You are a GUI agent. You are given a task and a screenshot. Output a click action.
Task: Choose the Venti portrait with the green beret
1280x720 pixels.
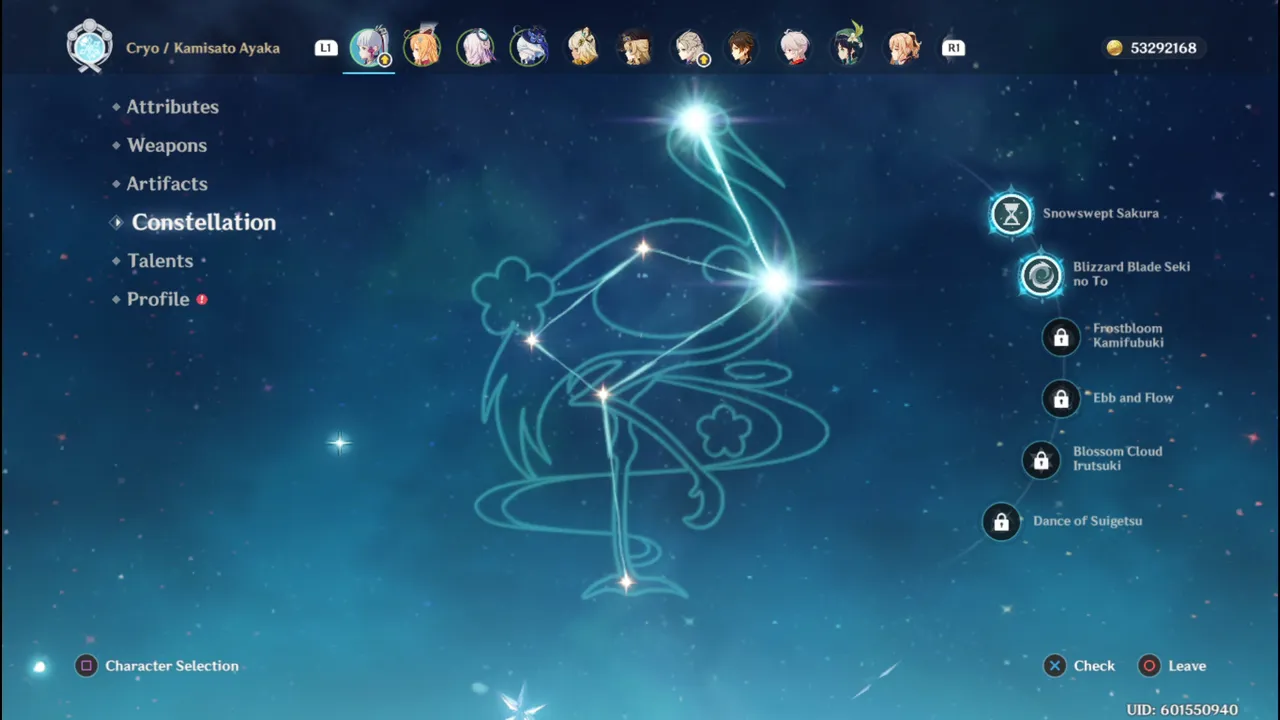849,47
